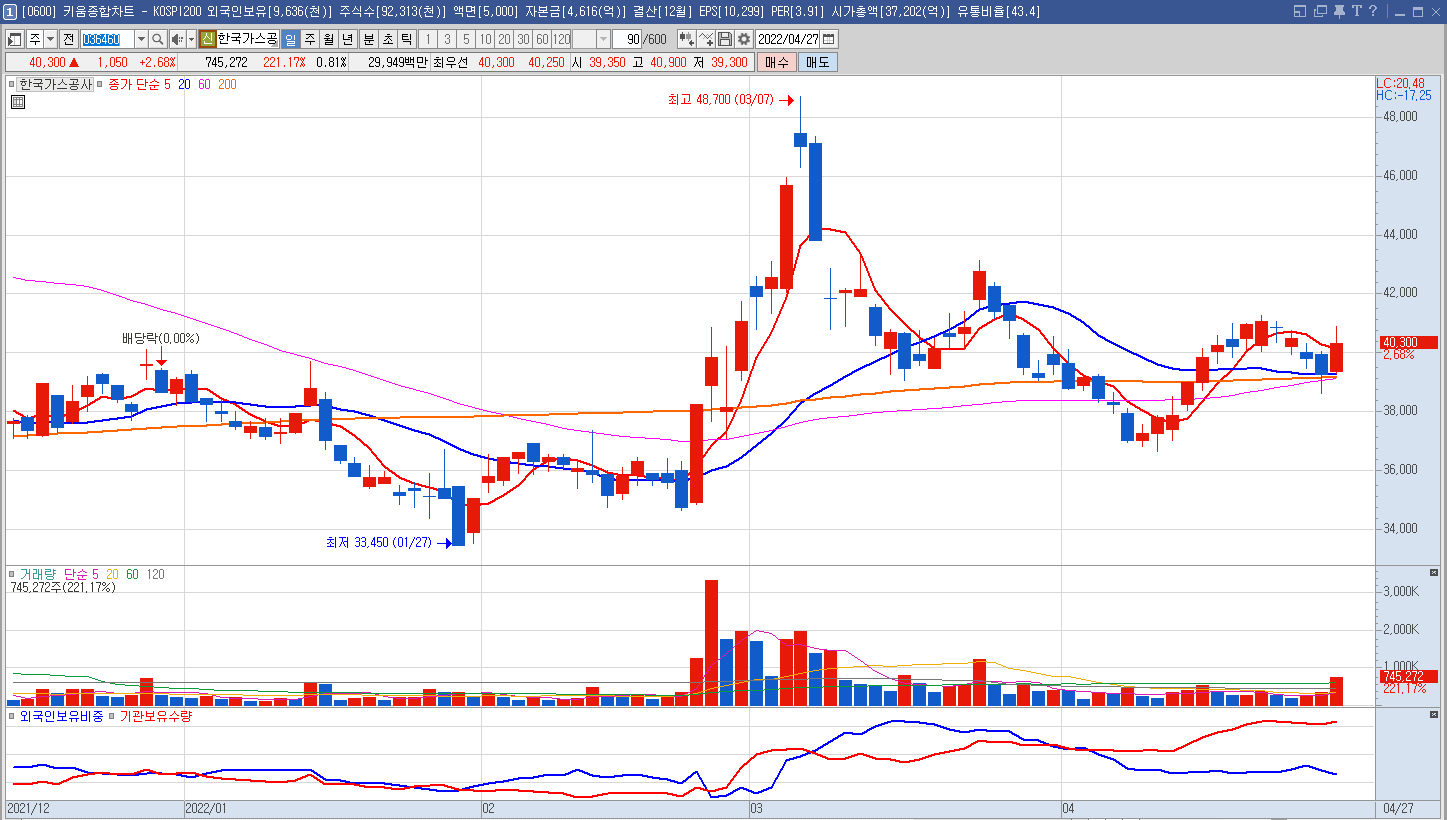Click the title bar 'T' font icon
Screen dimensions: 1447x820
tap(1357, 11)
